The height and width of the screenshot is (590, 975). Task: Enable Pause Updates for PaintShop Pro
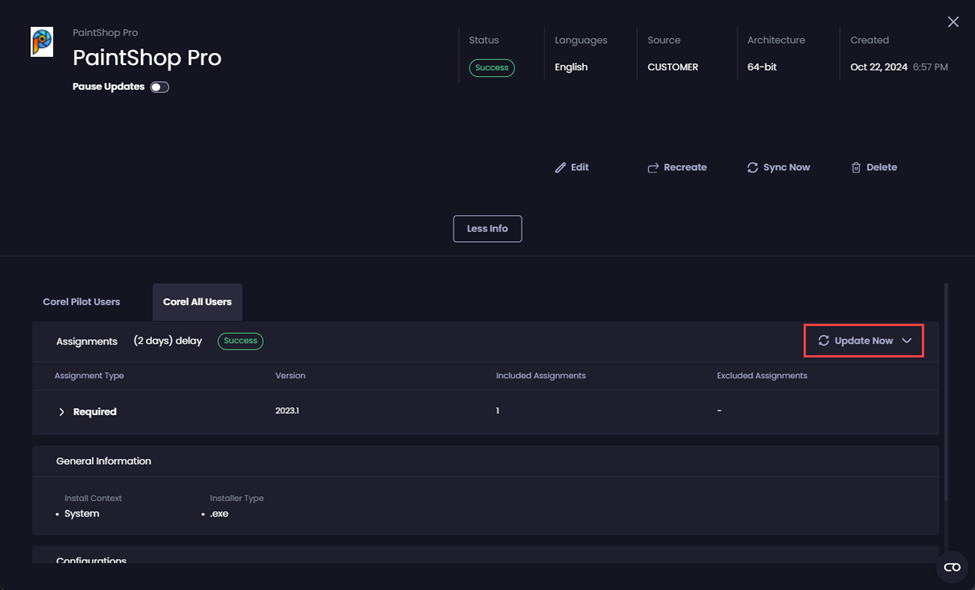158,87
